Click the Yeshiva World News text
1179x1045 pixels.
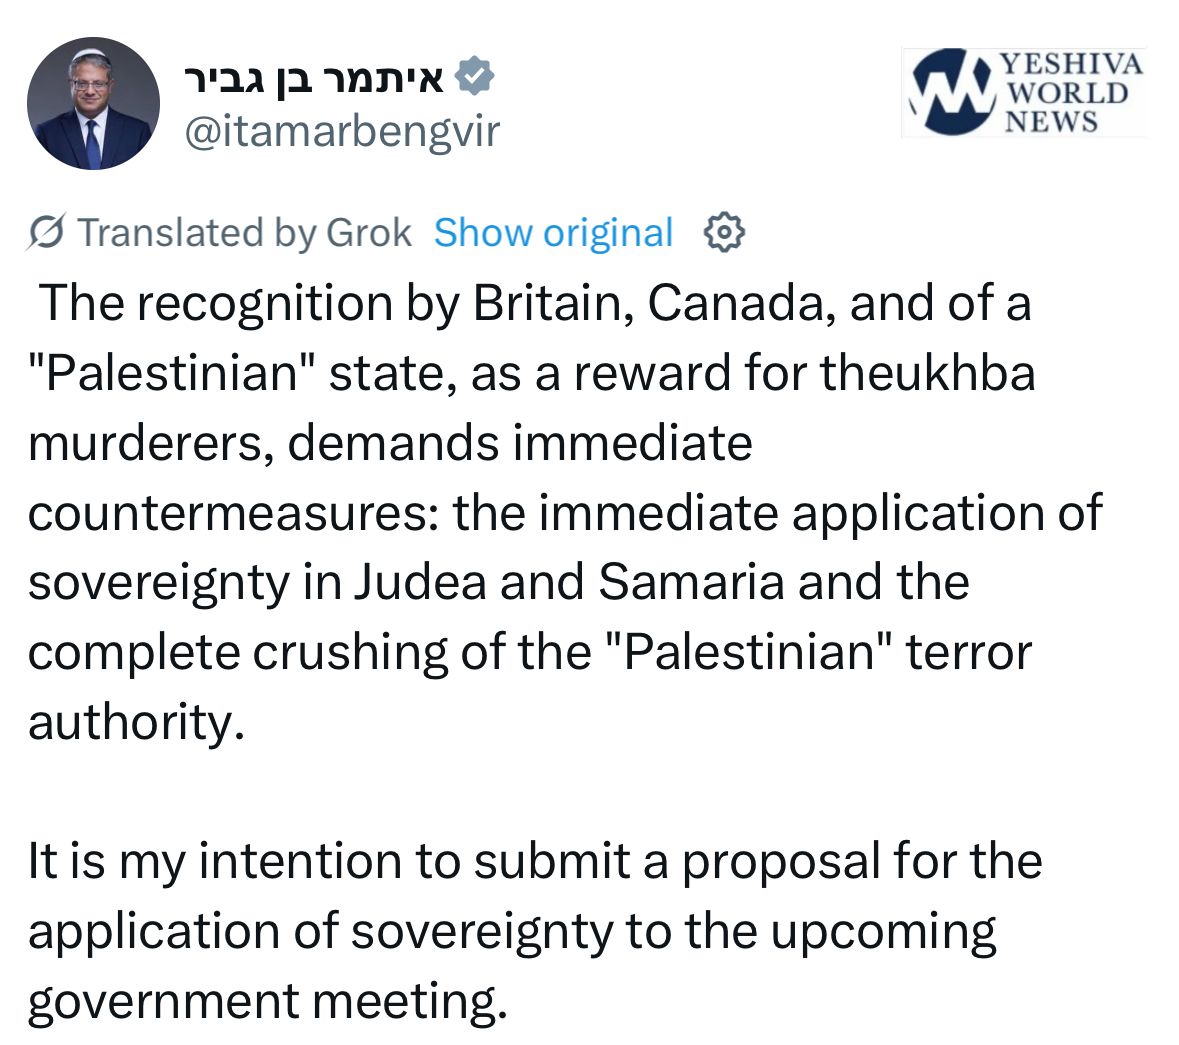1072,93
